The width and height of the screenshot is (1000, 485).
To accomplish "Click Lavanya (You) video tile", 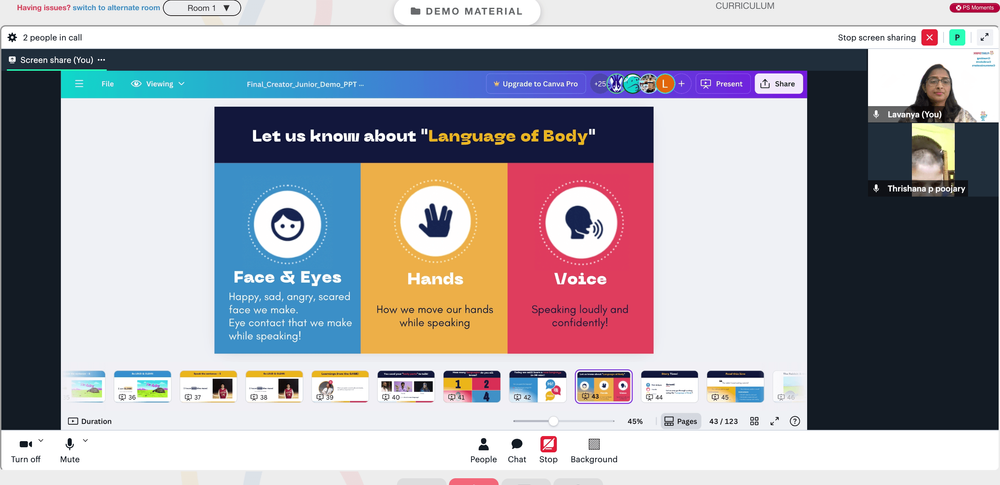I will pos(932,86).
